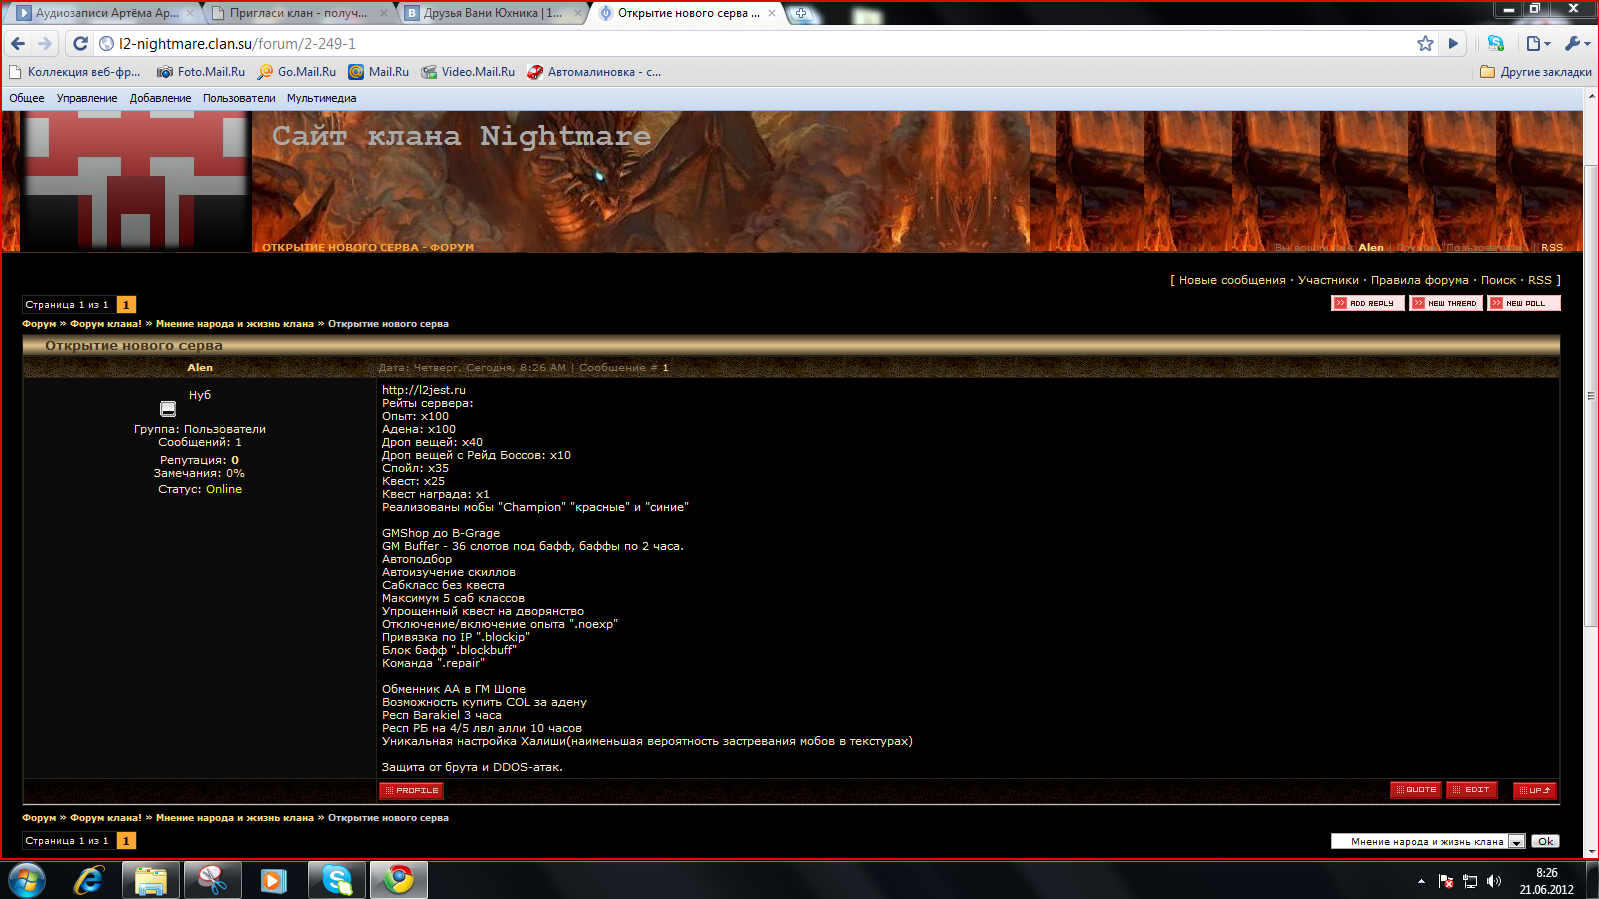
Task: Open the Мультимедиа admin menu
Action: coord(321,98)
